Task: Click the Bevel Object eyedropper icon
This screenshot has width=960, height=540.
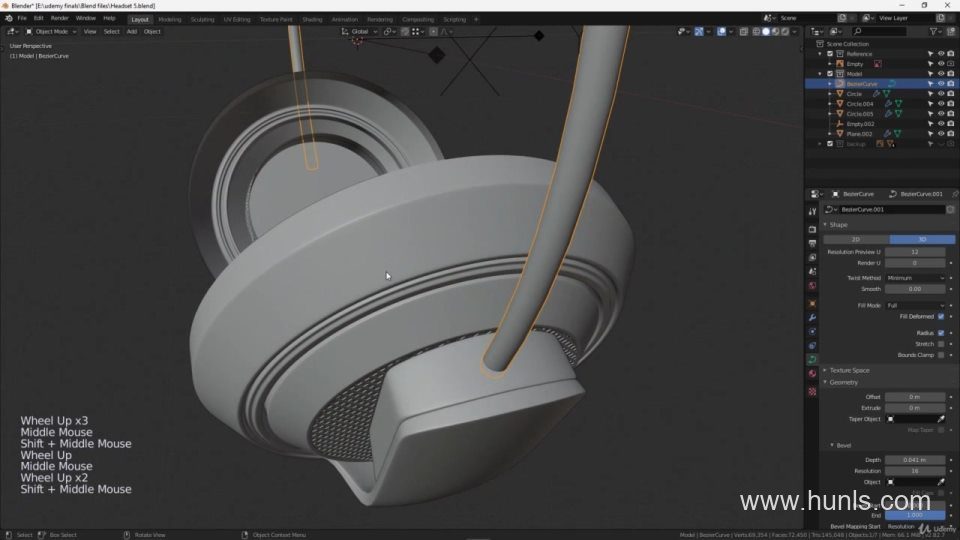Action: coord(941,482)
